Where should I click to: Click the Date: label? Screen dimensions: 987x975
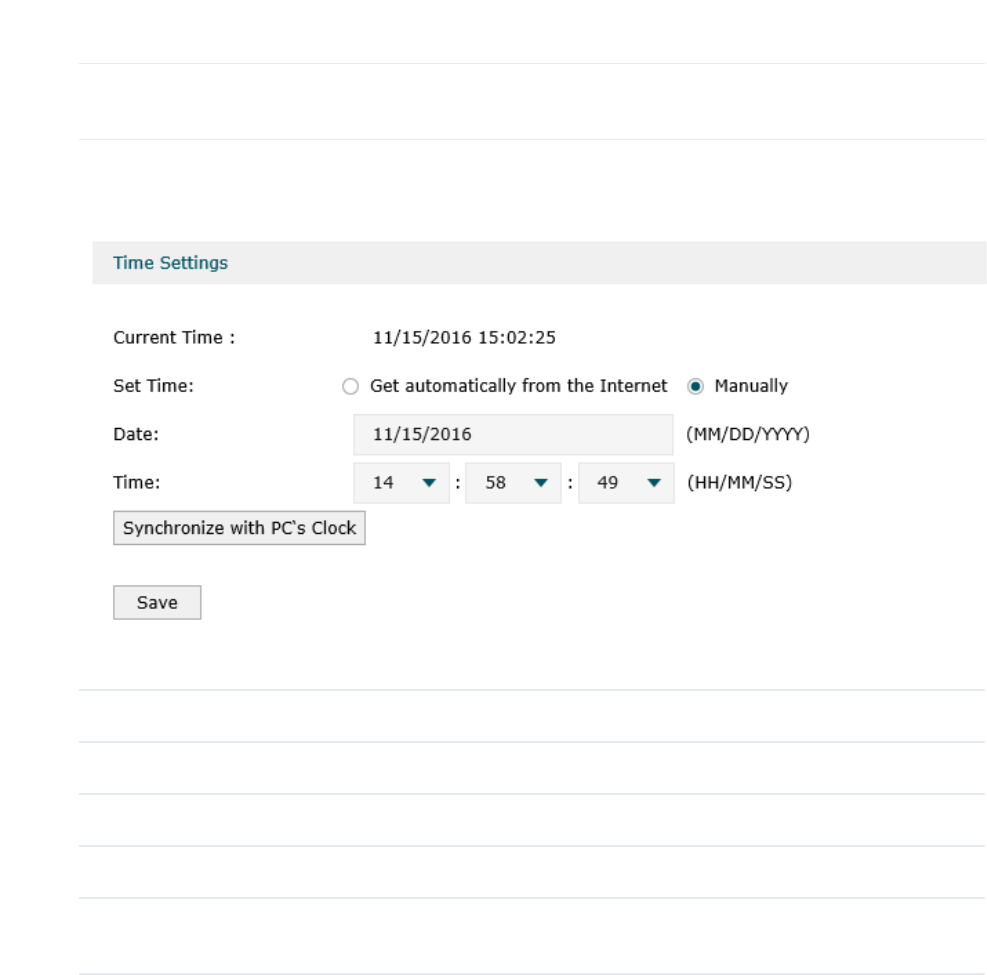136,434
